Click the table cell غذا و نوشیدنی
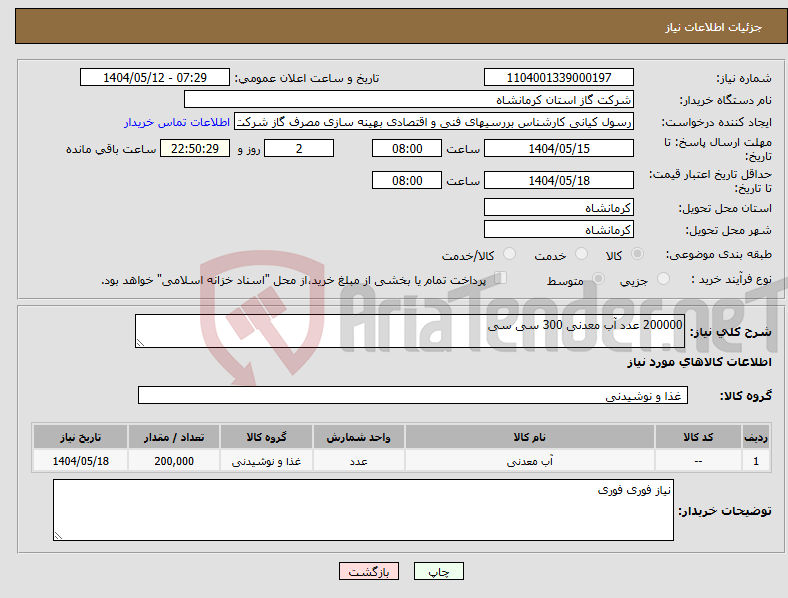788x598 pixels. tap(266, 461)
